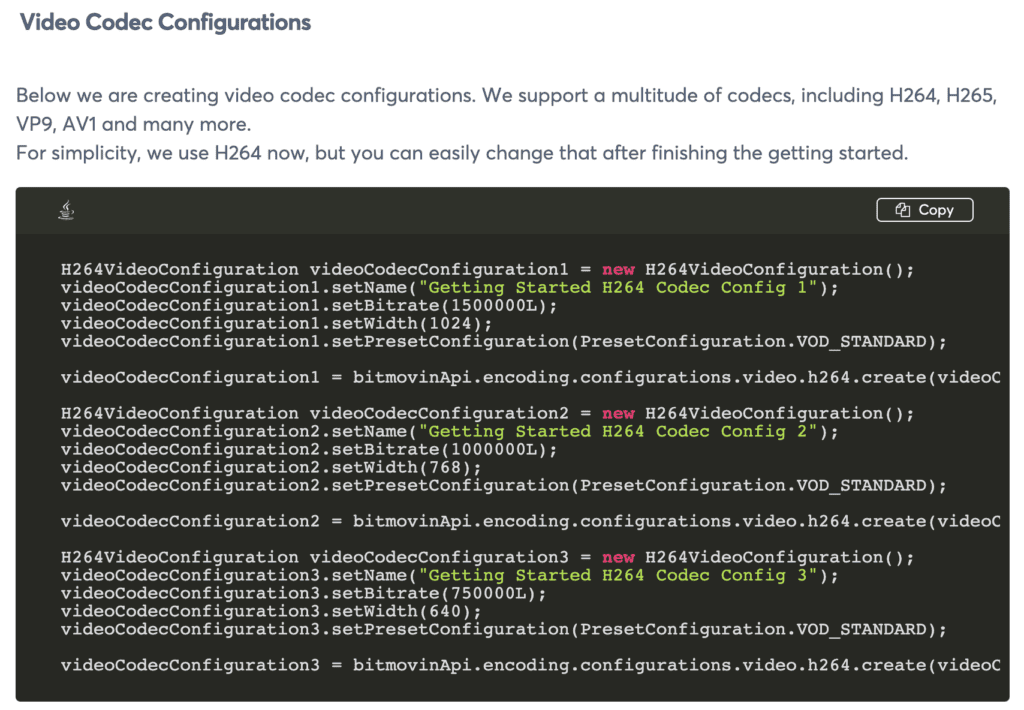The width and height of the screenshot is (1024, 710).
Task: Click the H264VideoConfiguration videoCodecConfiguration3 declaration line
Action: click(487, 557)
